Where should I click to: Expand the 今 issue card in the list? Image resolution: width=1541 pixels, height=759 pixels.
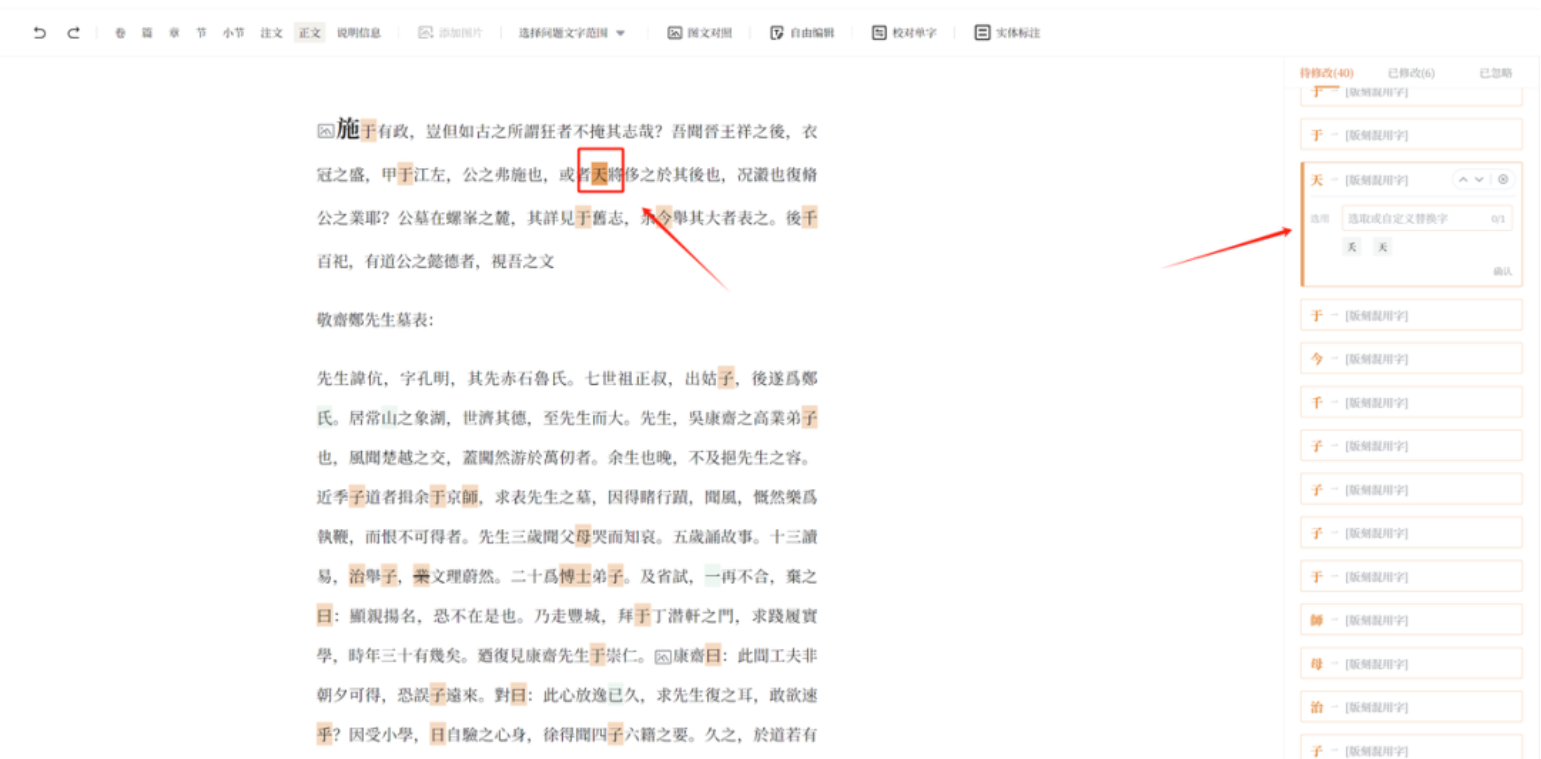point(1410,359)
